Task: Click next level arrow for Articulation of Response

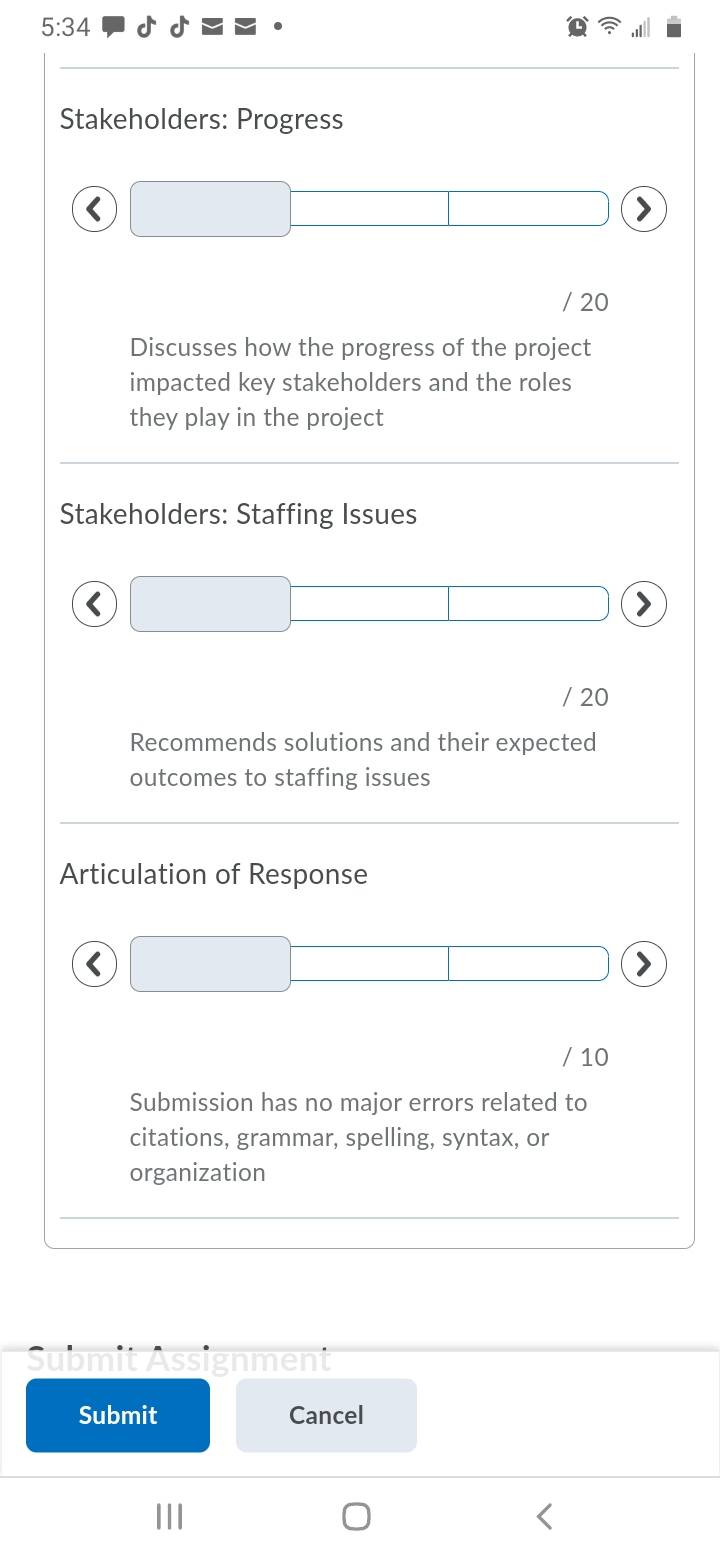Action: 644,964
